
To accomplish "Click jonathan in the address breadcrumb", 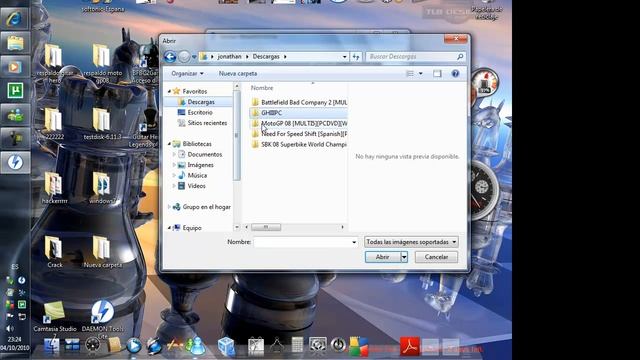I will pos(229,57).
